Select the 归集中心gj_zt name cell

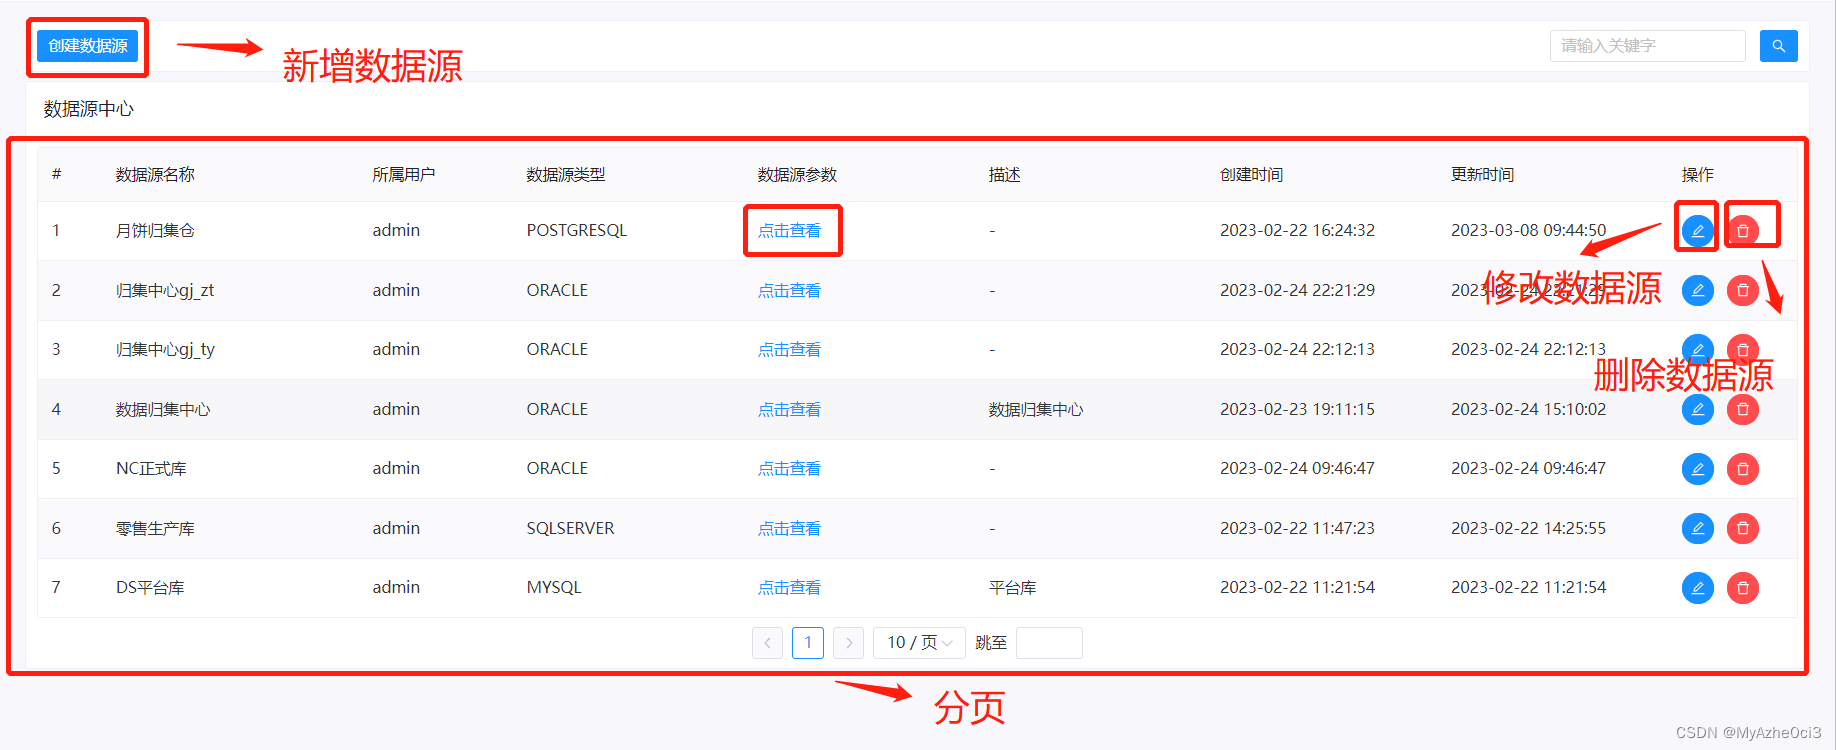[x=165, y=290]
